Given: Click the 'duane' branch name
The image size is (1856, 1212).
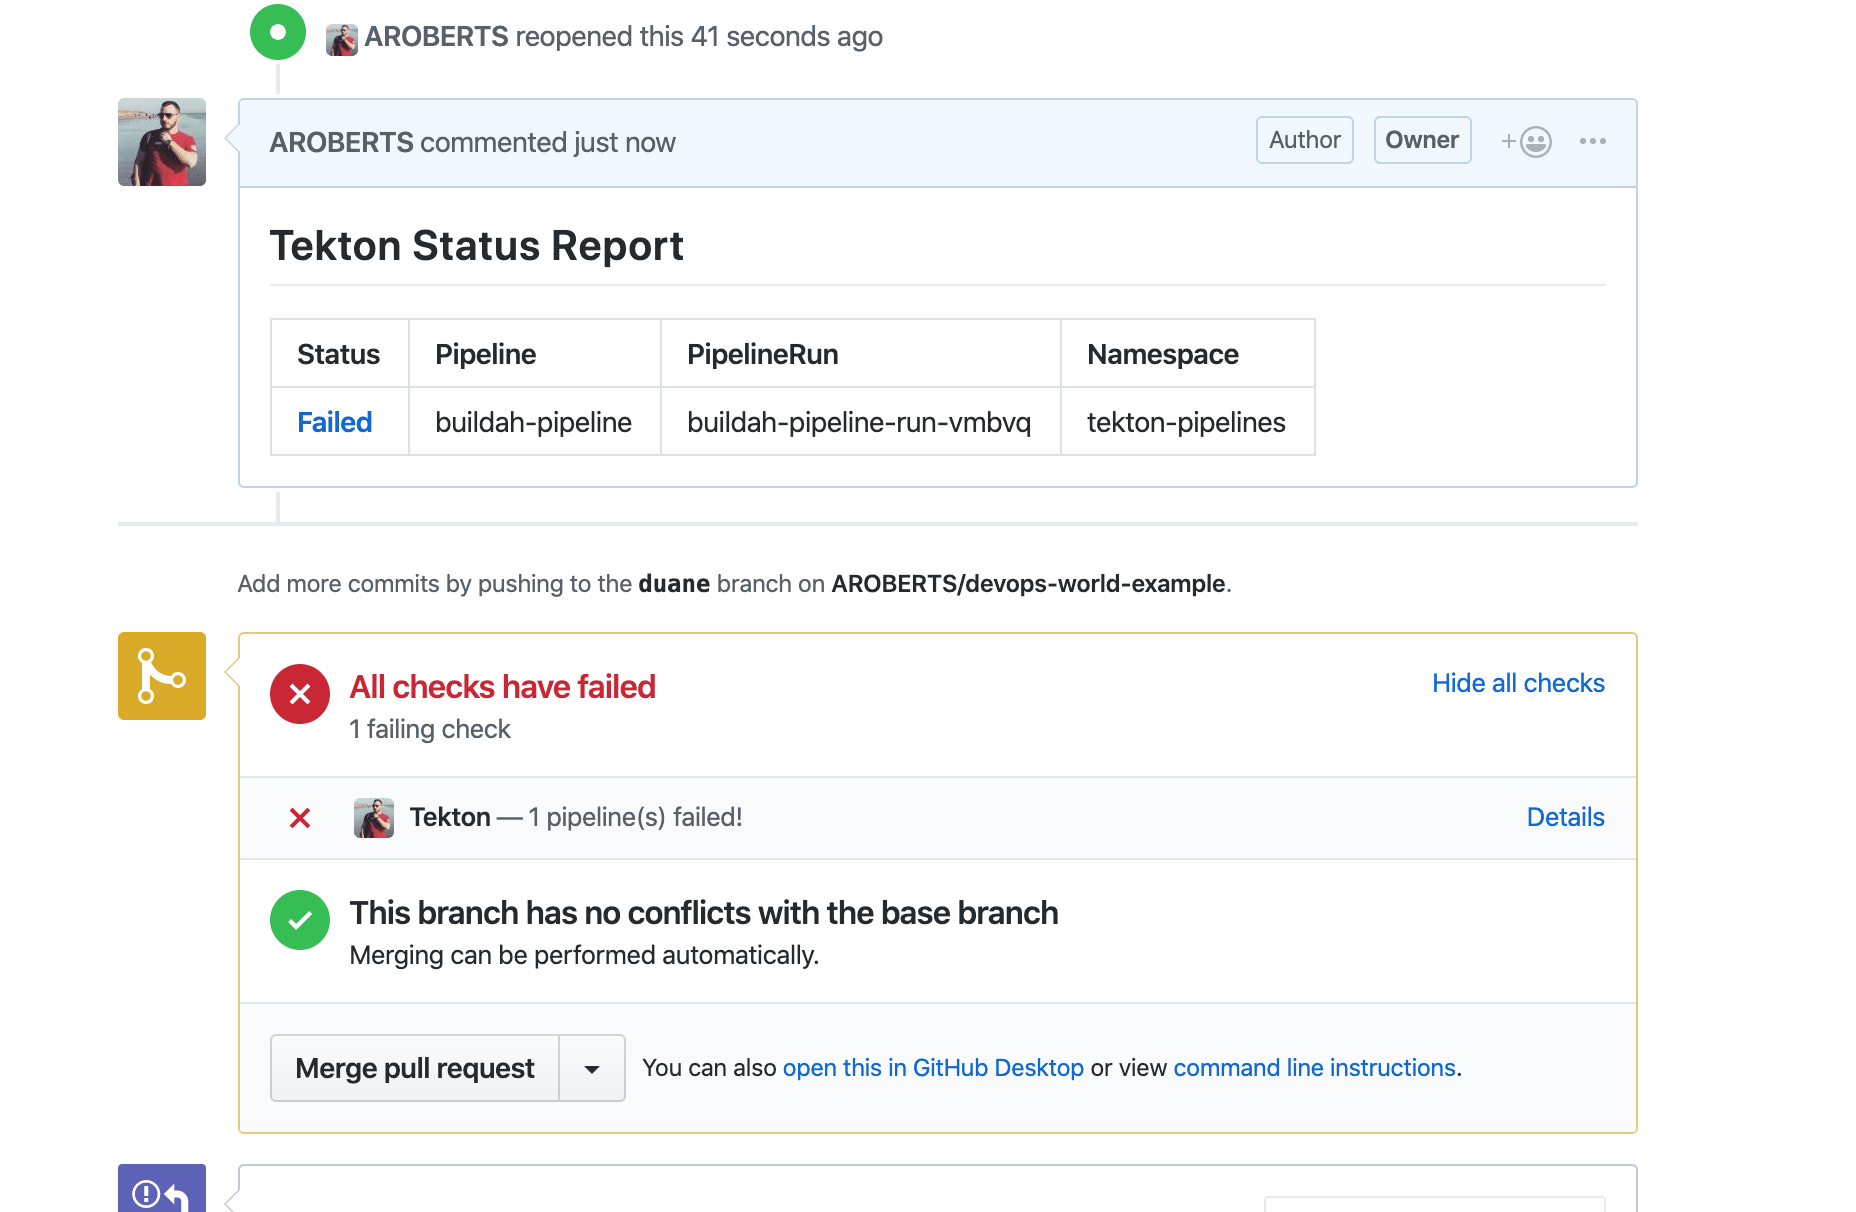Looking at the screenshot, I should point(674,584).
